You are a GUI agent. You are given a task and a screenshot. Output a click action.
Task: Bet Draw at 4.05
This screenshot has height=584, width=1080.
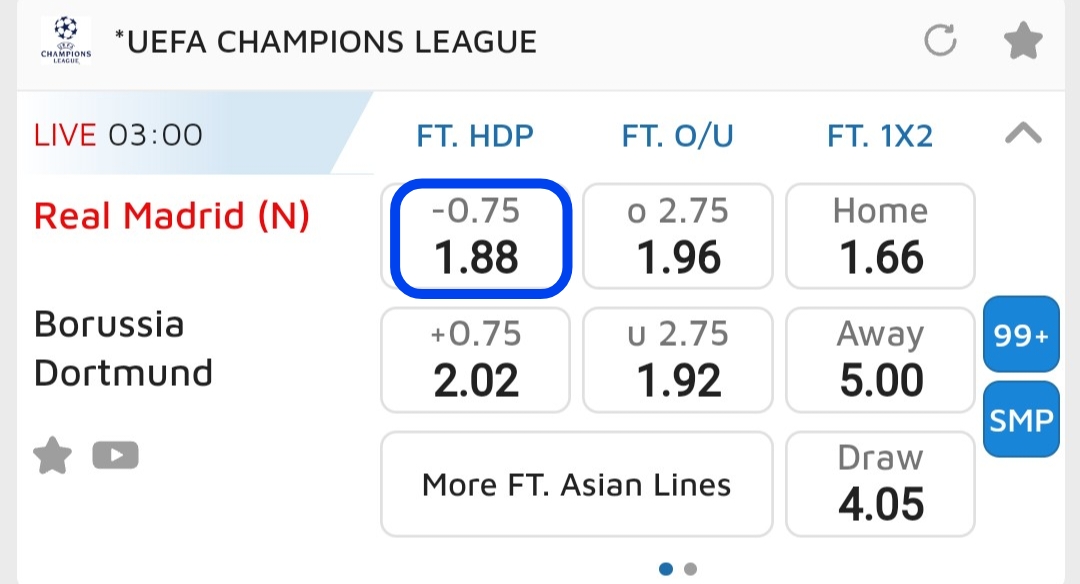pos(880,483)
